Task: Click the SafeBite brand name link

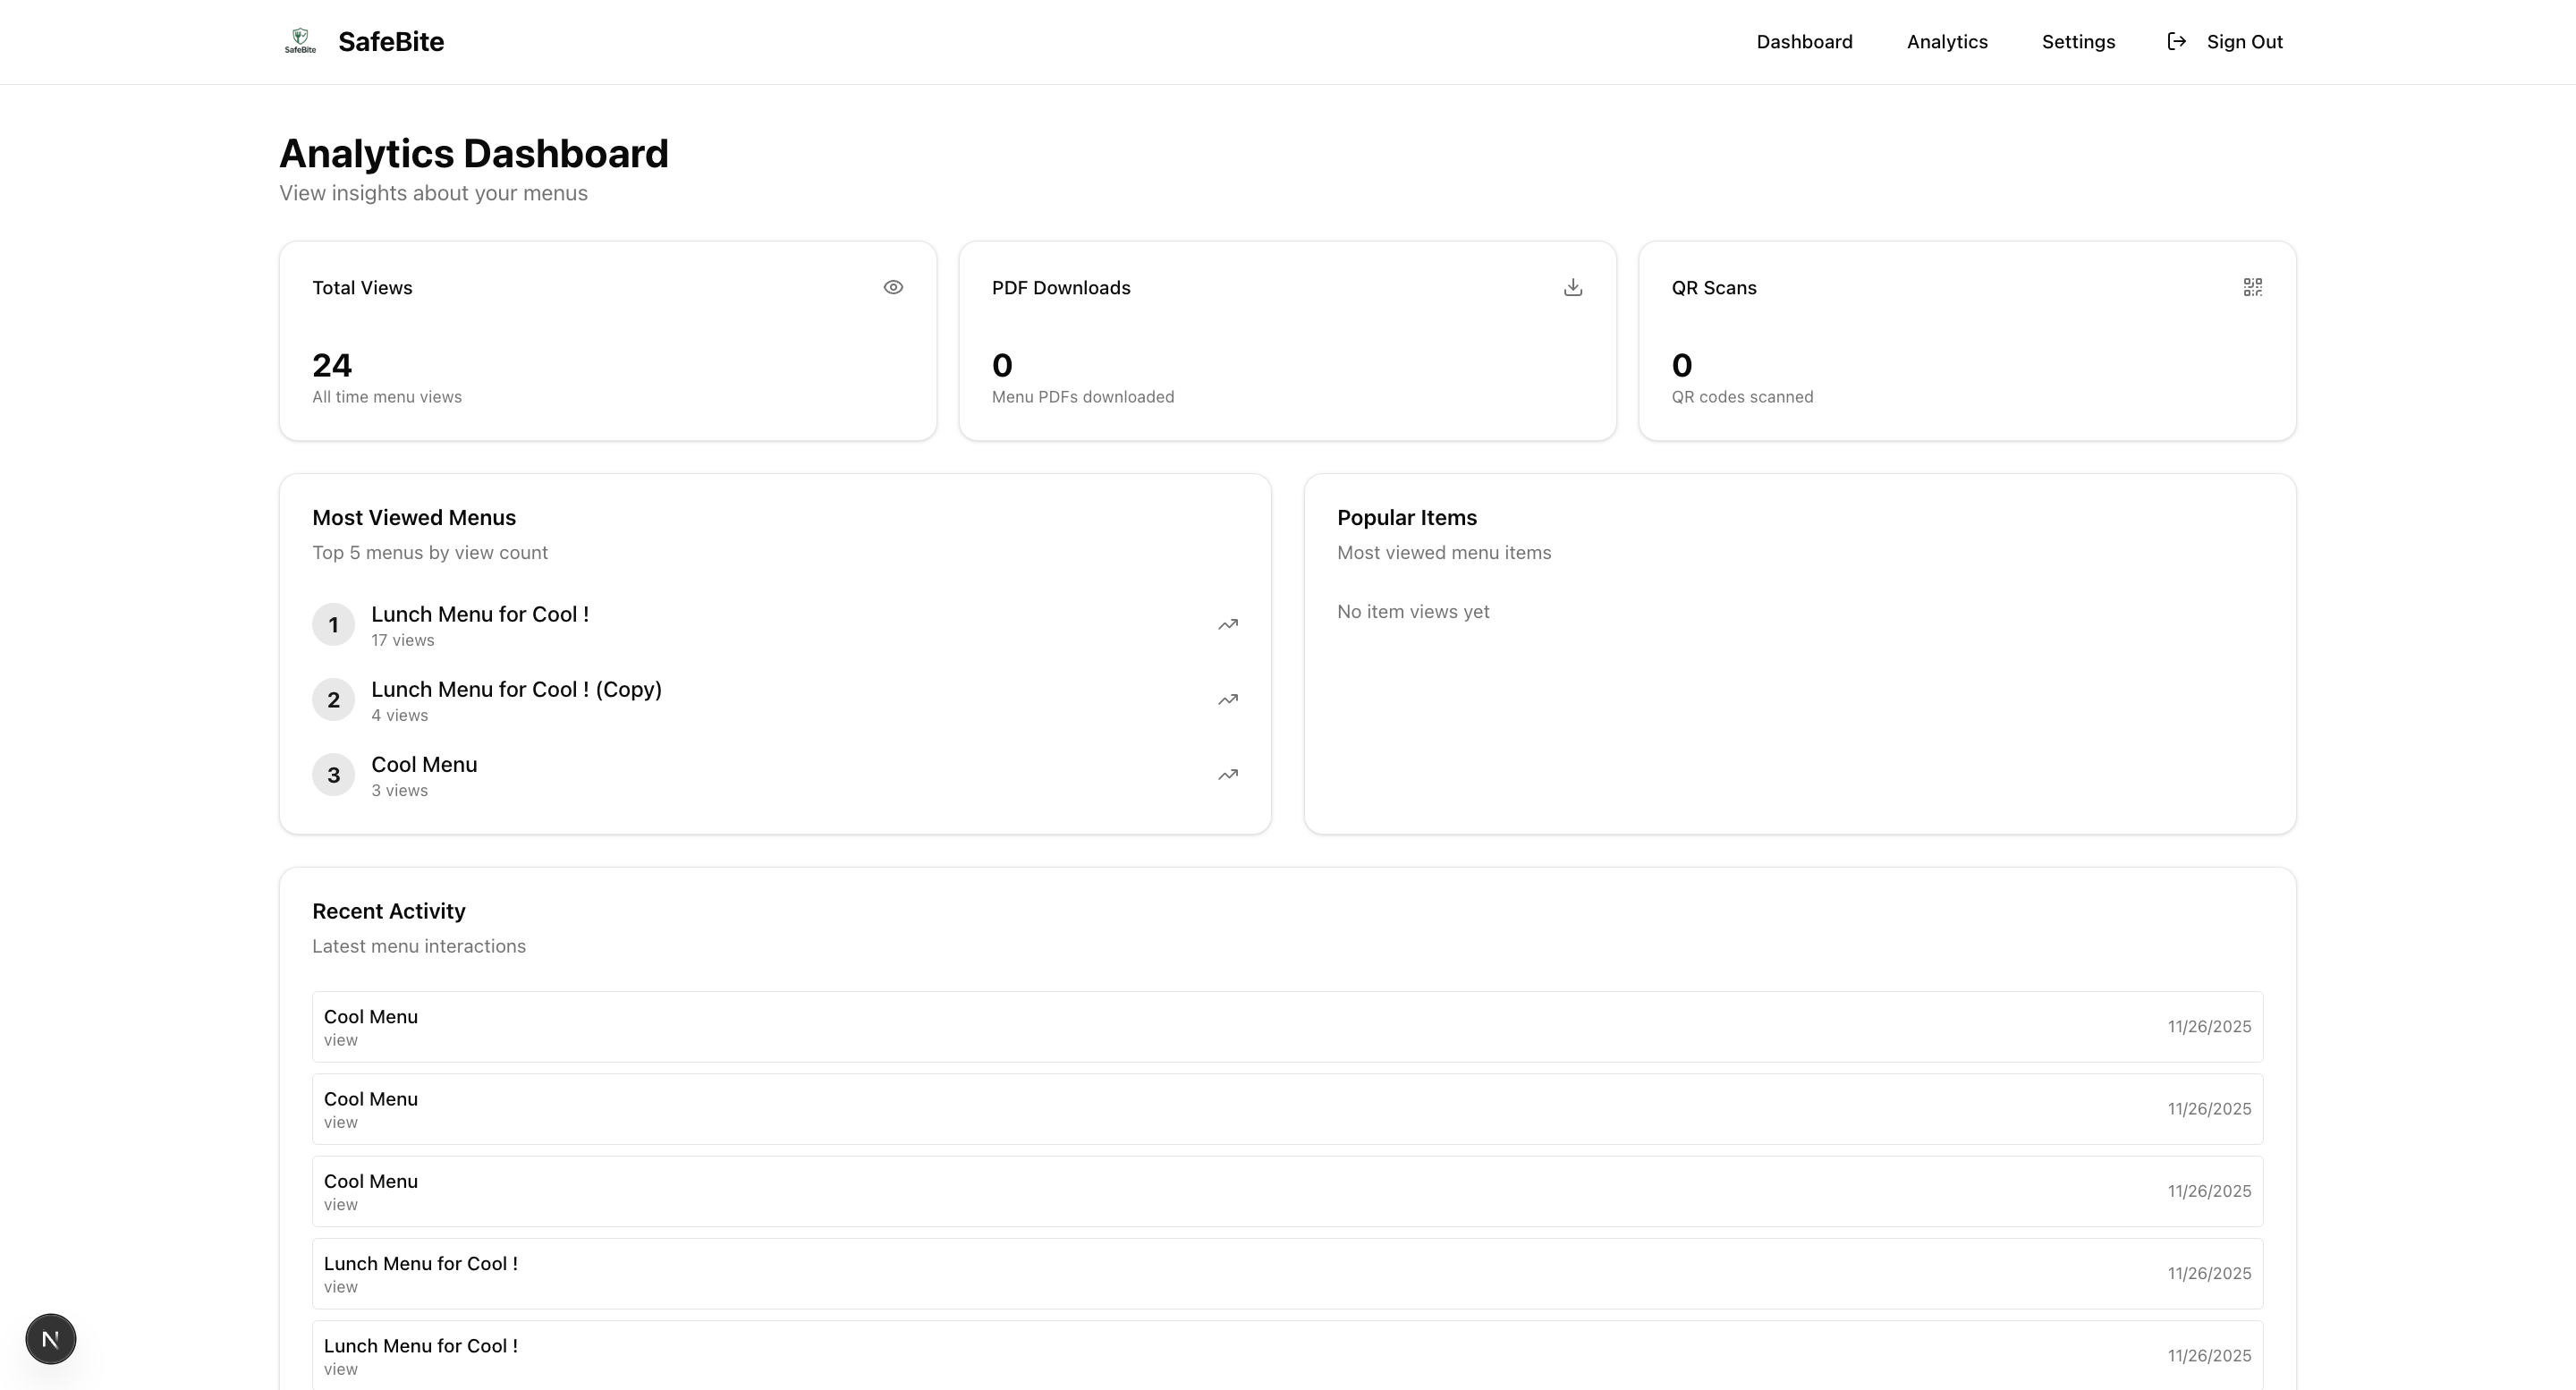Action: tap(391, 42)
